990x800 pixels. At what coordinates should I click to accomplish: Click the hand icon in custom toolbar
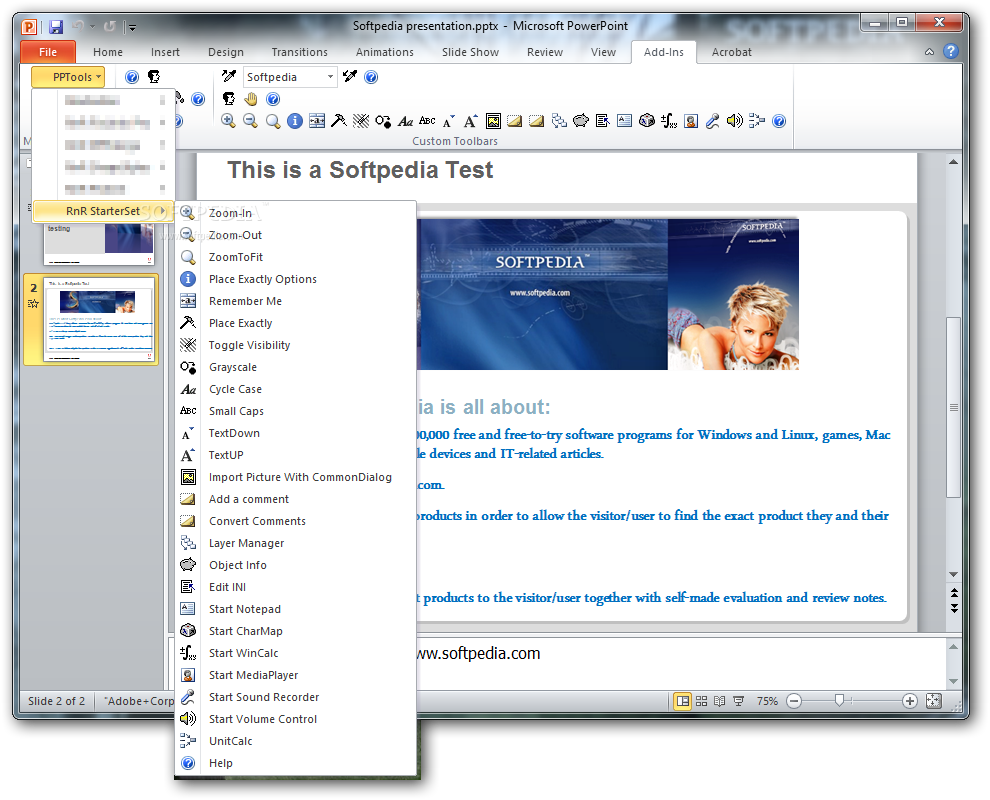pyautogui.click(x=251, y=99)
